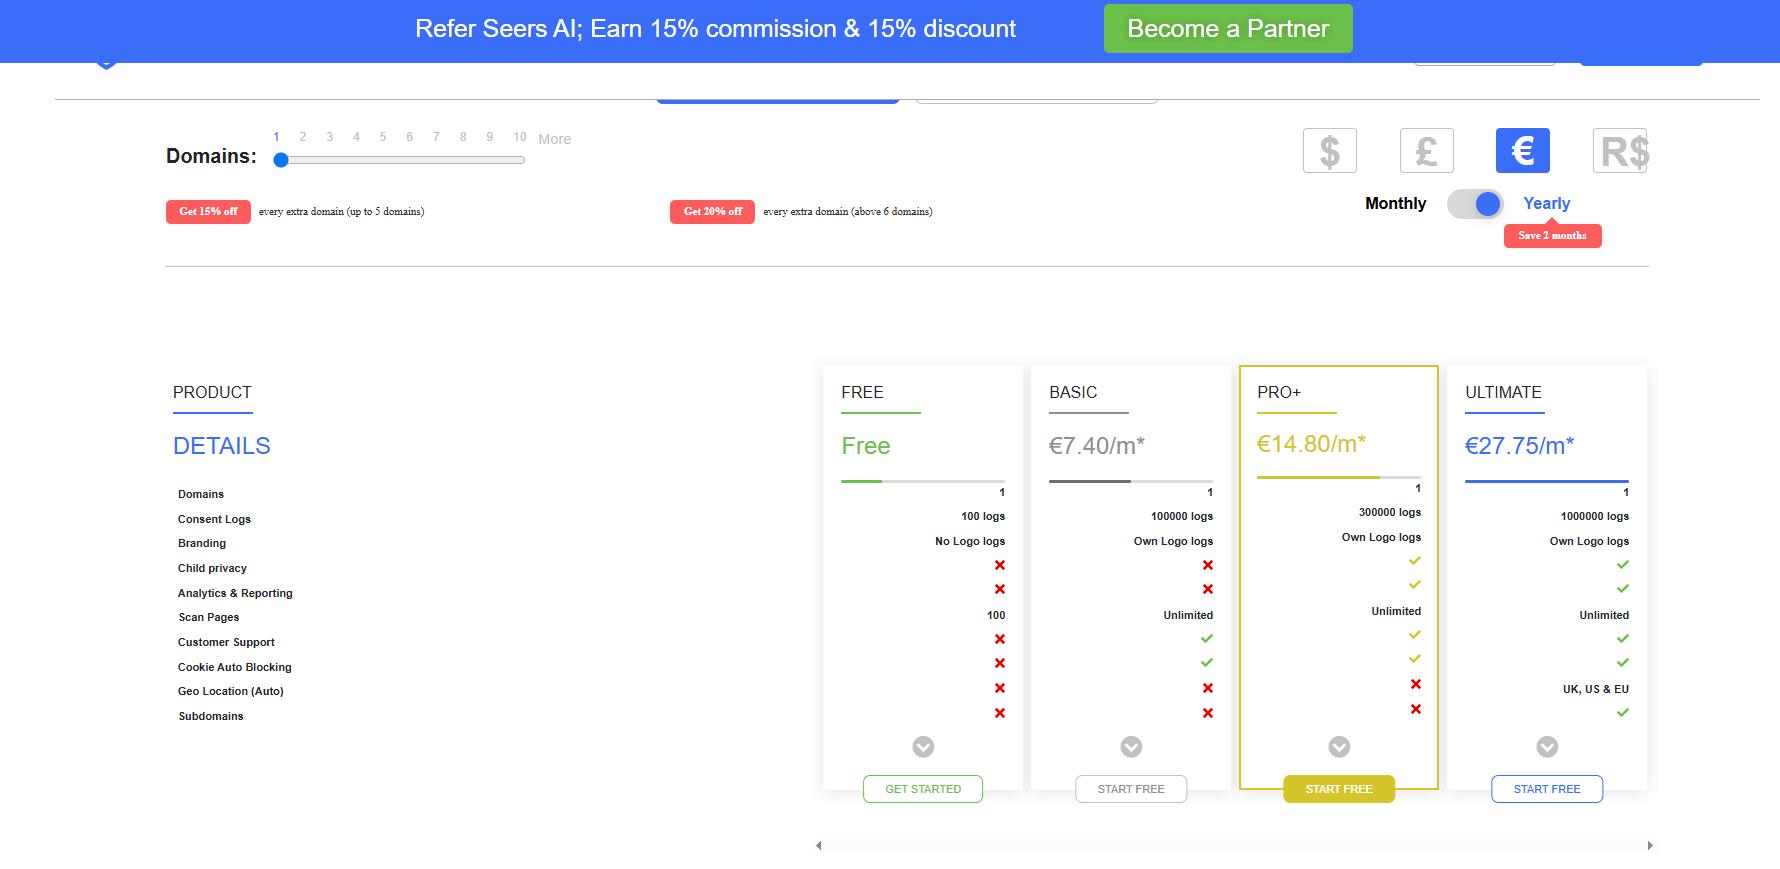The image size is (1780, 869).
Task: Toggle the Monthly/Yearly billing switch
Action: click(1475, 204)
